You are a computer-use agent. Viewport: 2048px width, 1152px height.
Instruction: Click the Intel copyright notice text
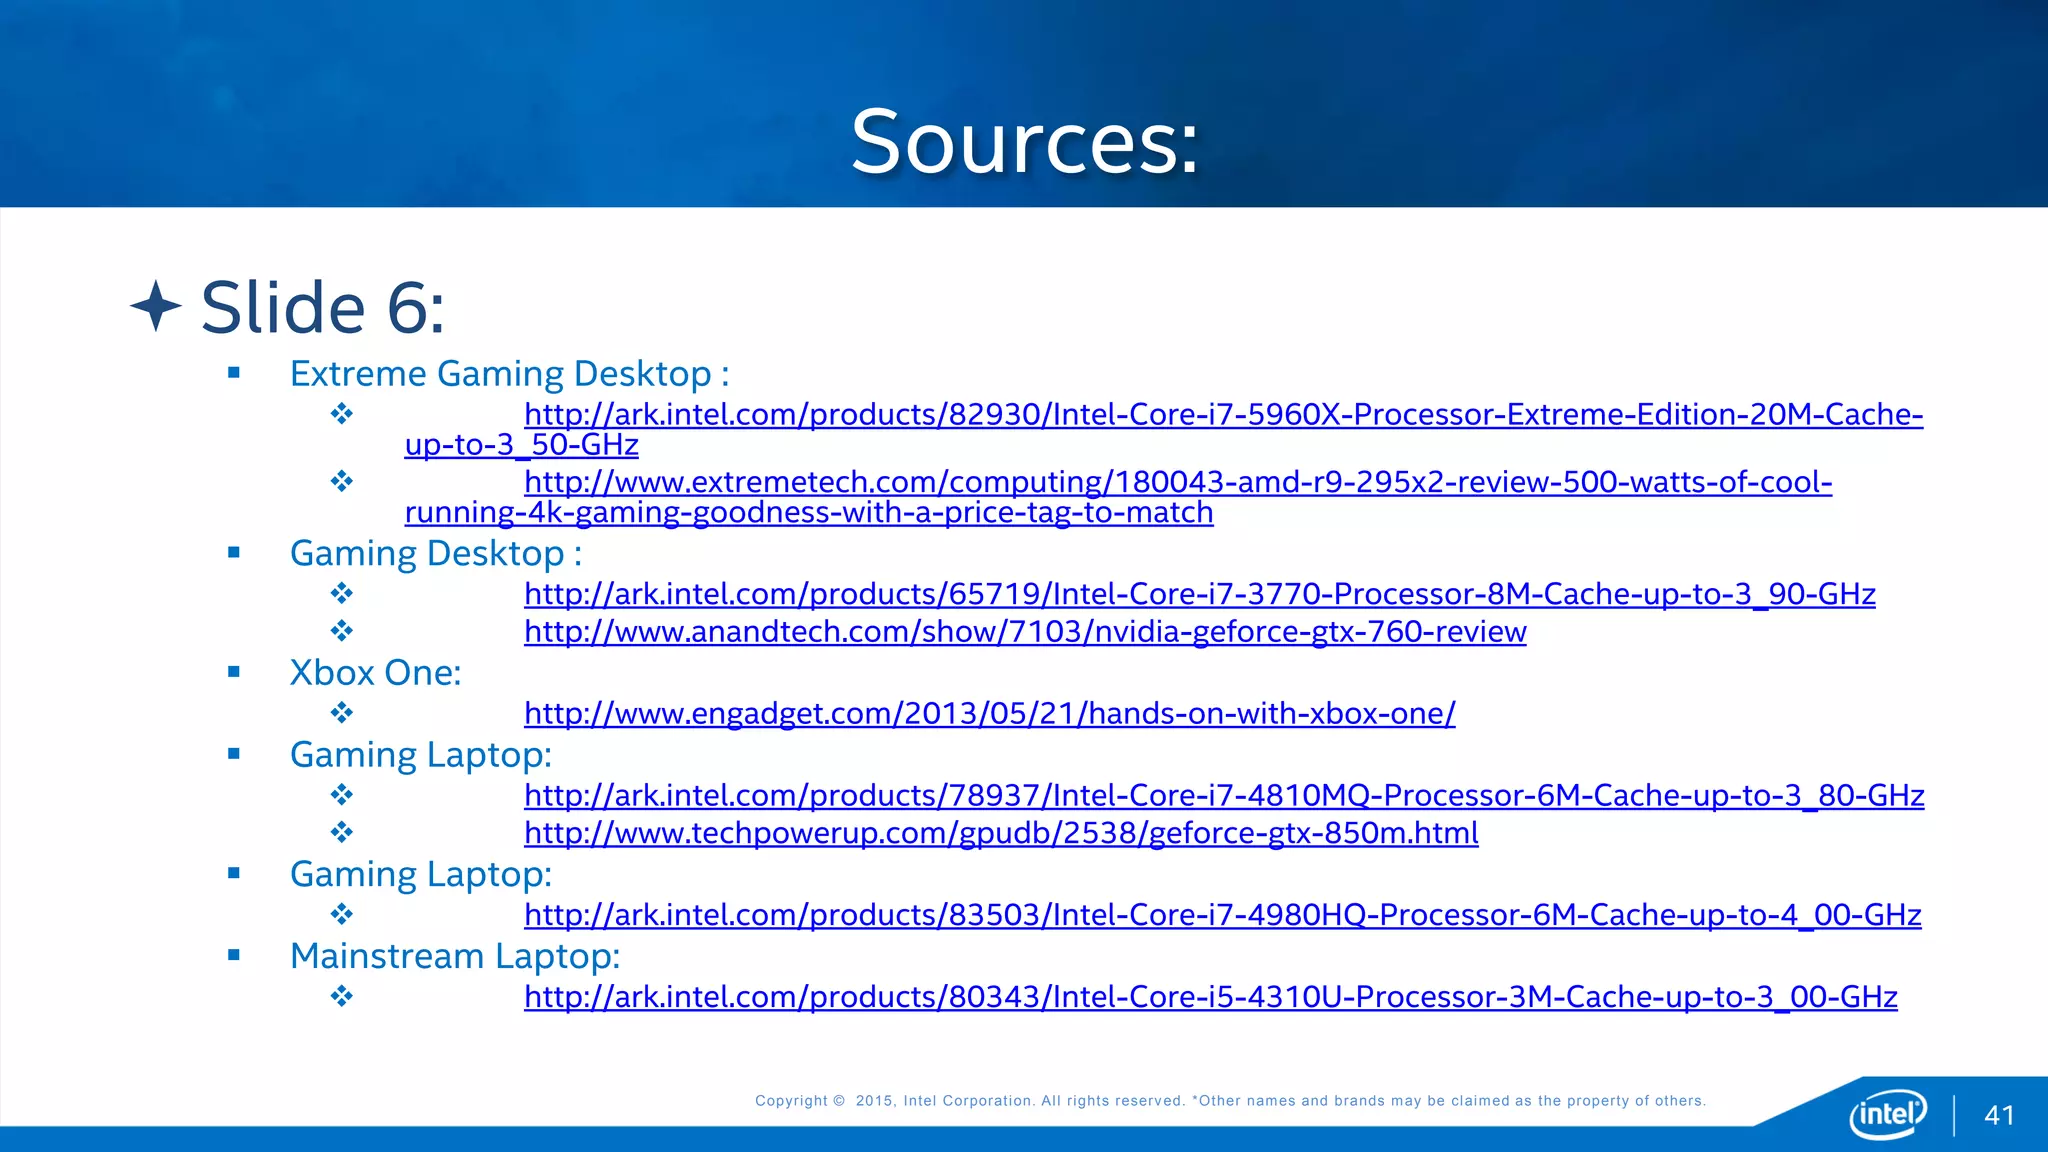1230,1101
